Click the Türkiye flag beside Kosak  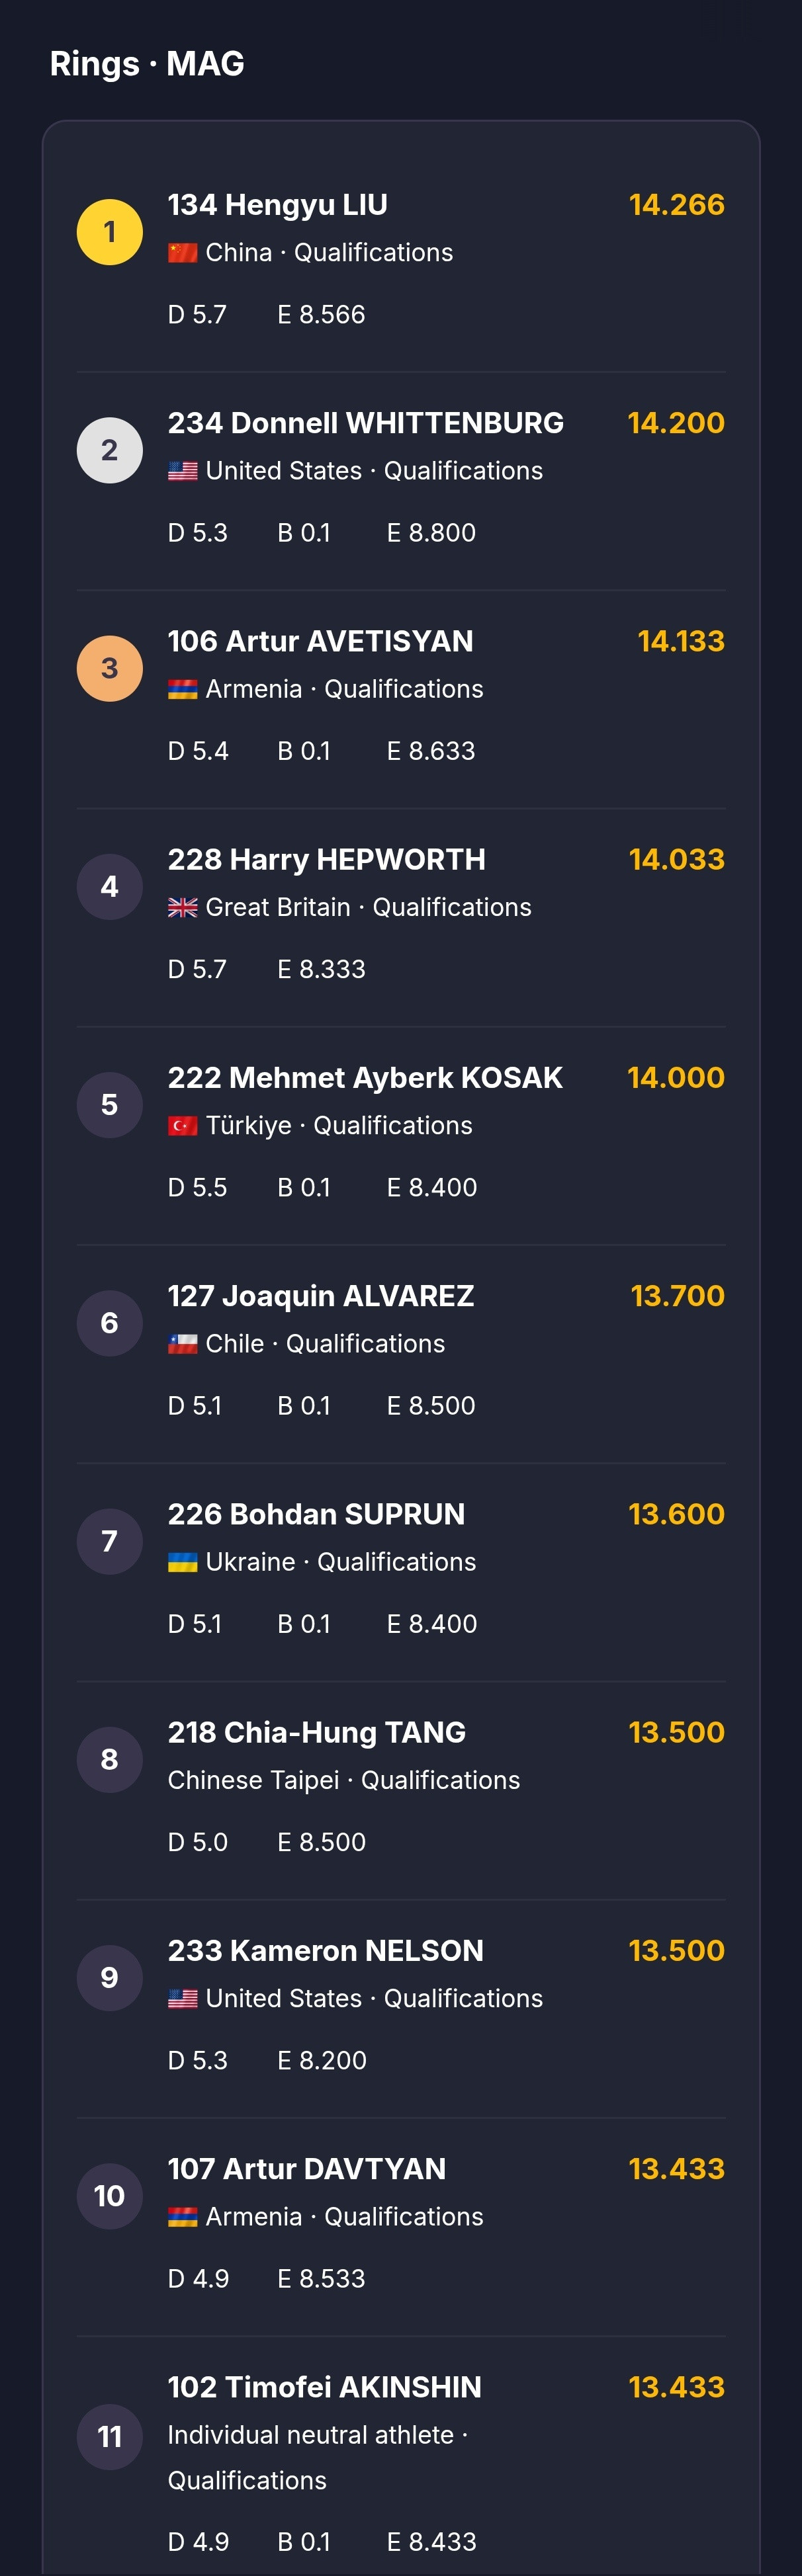[x=182, y=1126]
